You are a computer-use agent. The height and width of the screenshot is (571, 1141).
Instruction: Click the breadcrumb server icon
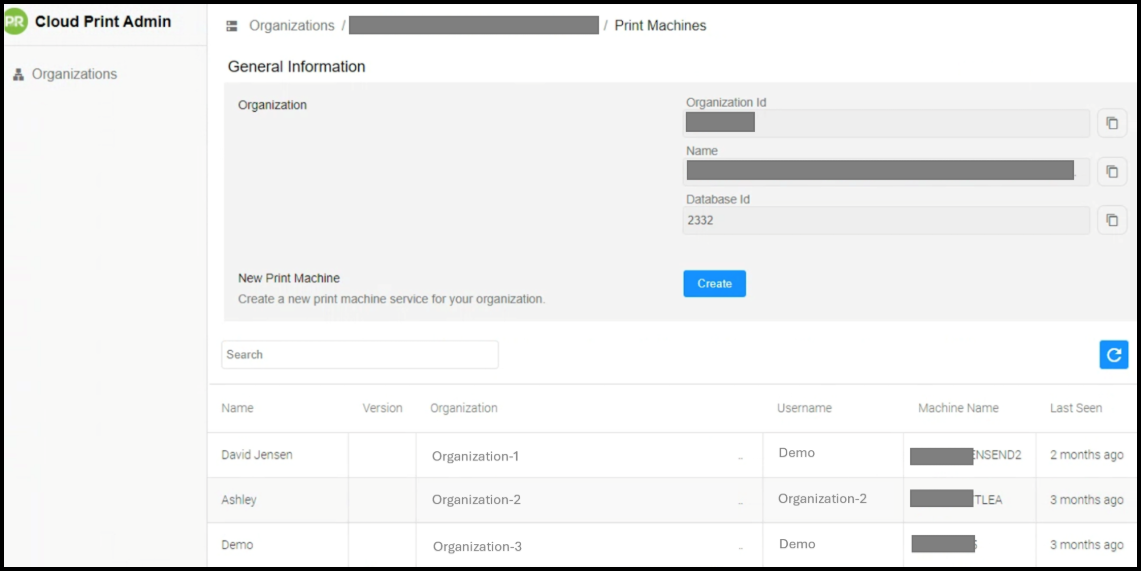pos(232,26)
